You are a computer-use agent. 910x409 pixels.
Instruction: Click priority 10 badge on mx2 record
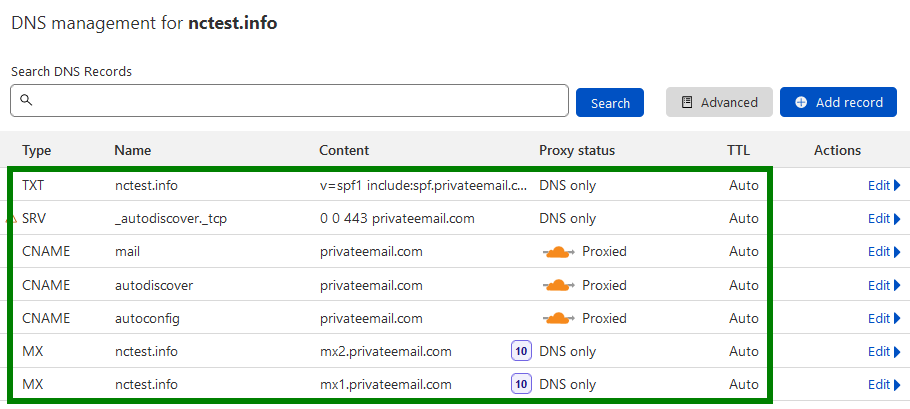(x=521, y=352)
